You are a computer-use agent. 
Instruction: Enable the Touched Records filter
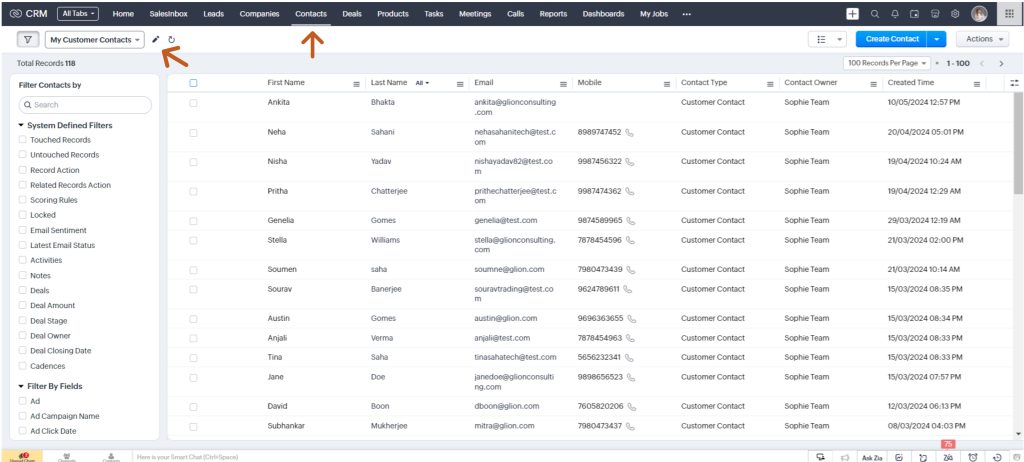click(x=23, y=140)
